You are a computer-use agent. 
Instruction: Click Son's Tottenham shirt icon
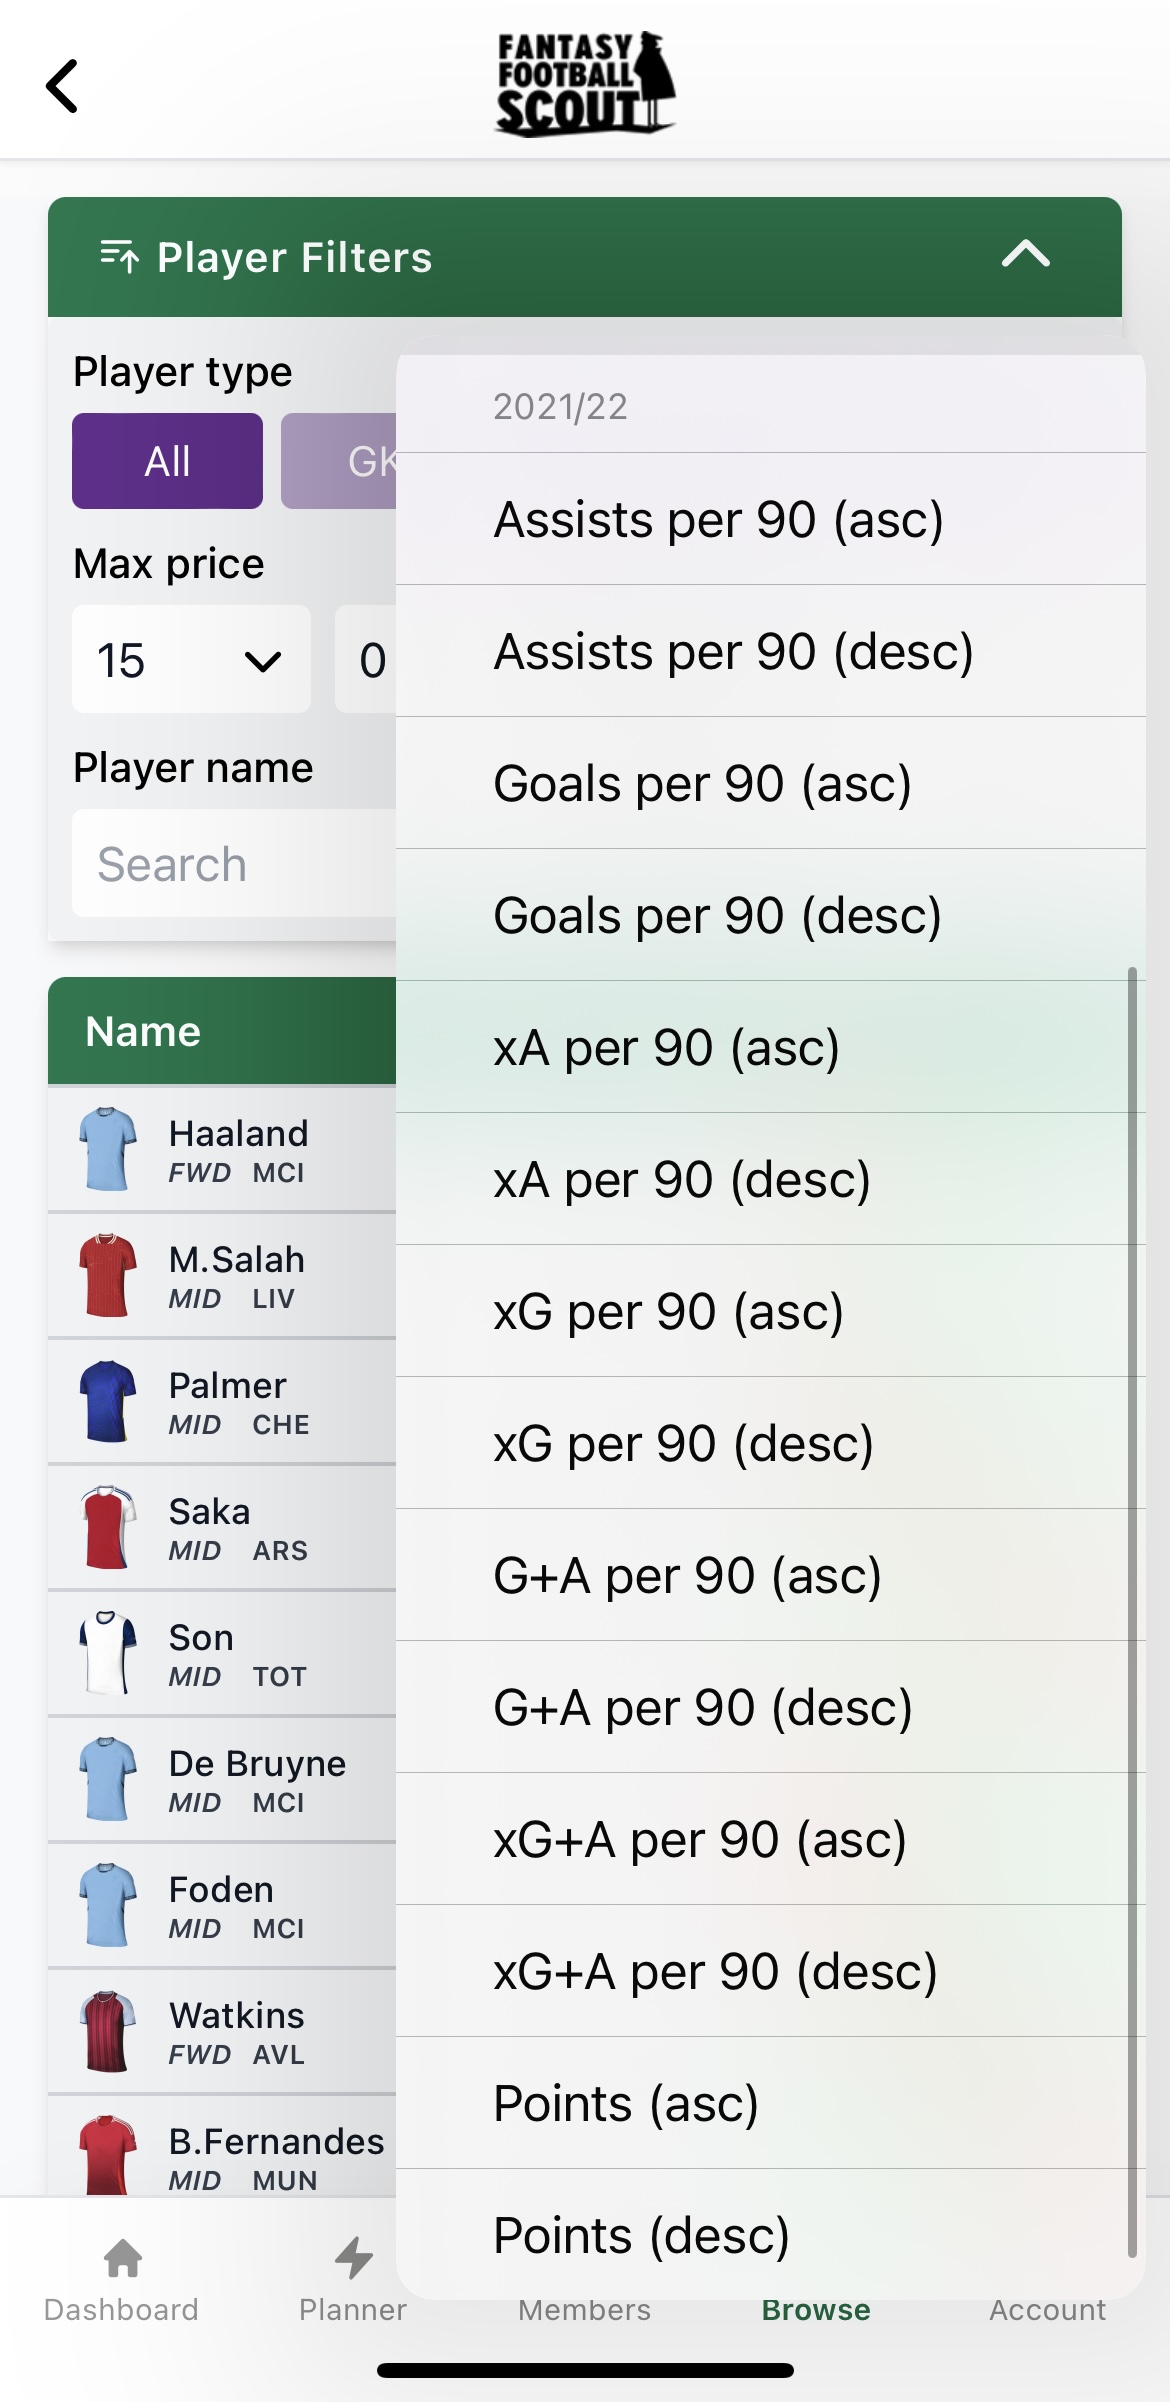coord(110,1652)
